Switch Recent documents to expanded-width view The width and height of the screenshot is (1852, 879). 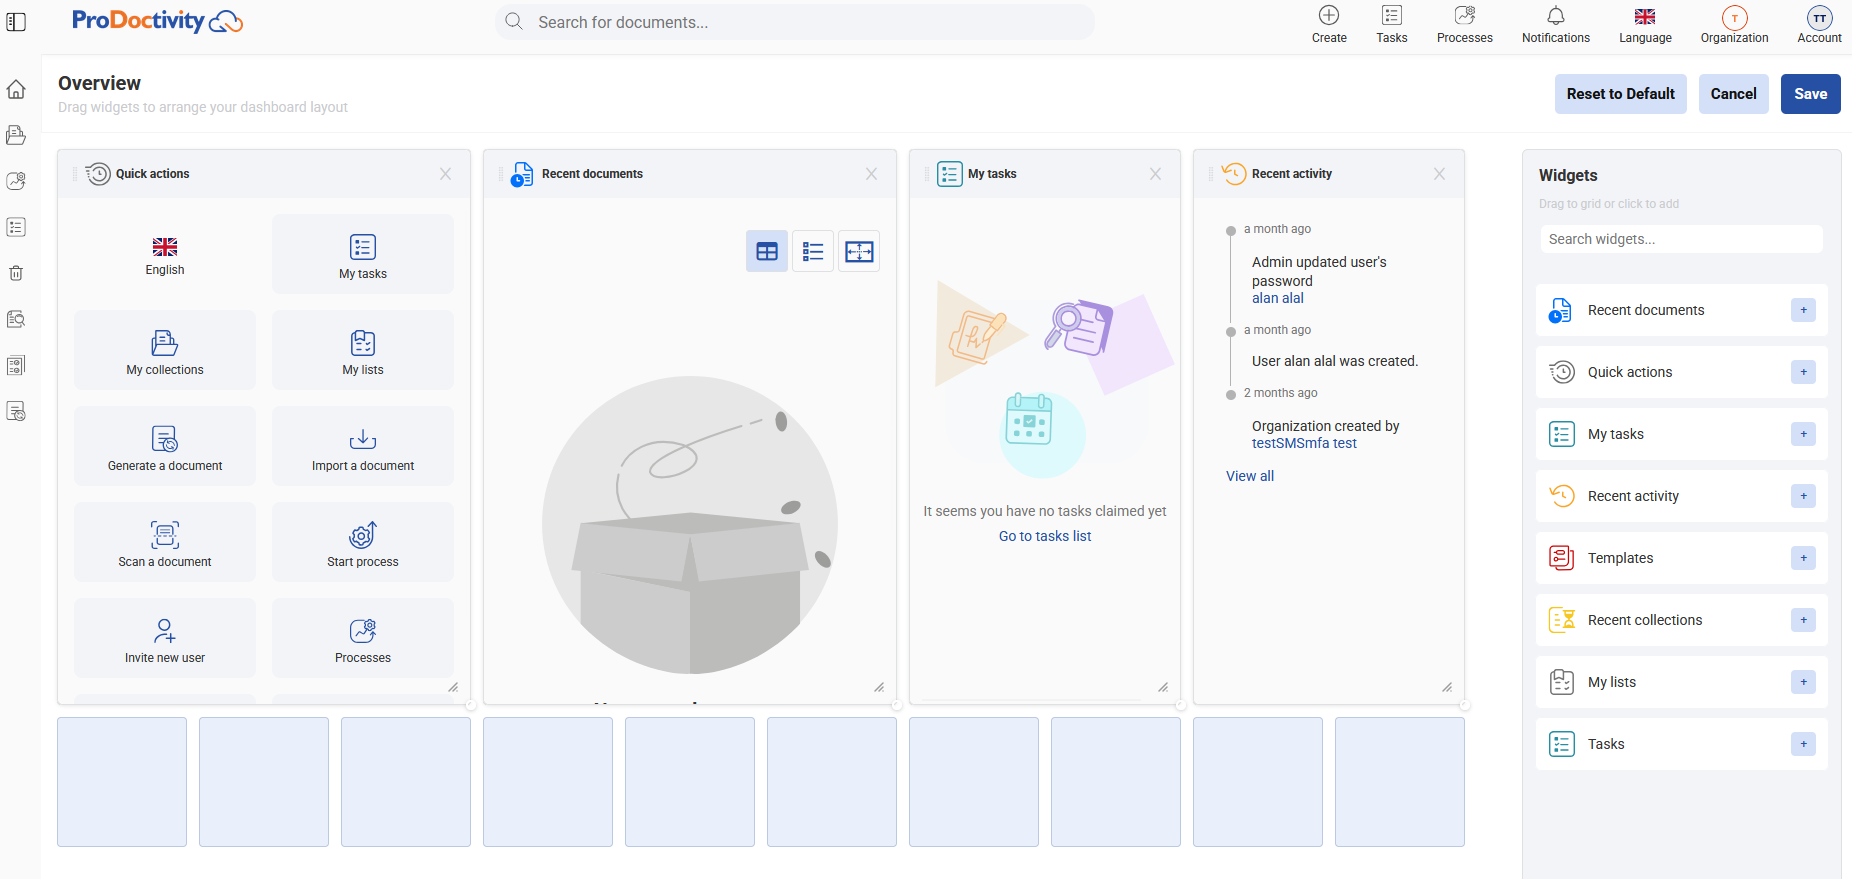click(859, 251)
